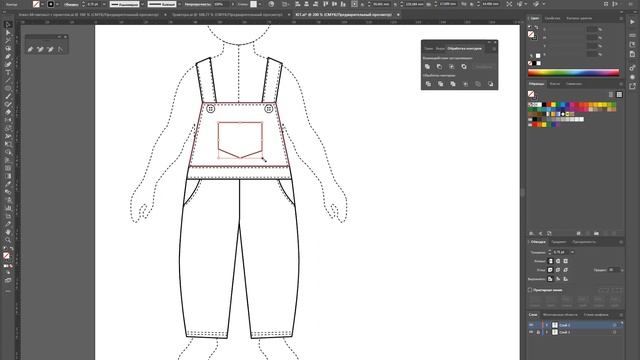This screenshot has height=360, width=640.
Task: Select the None swatch in Color panel
Action: tap(530, 63)
